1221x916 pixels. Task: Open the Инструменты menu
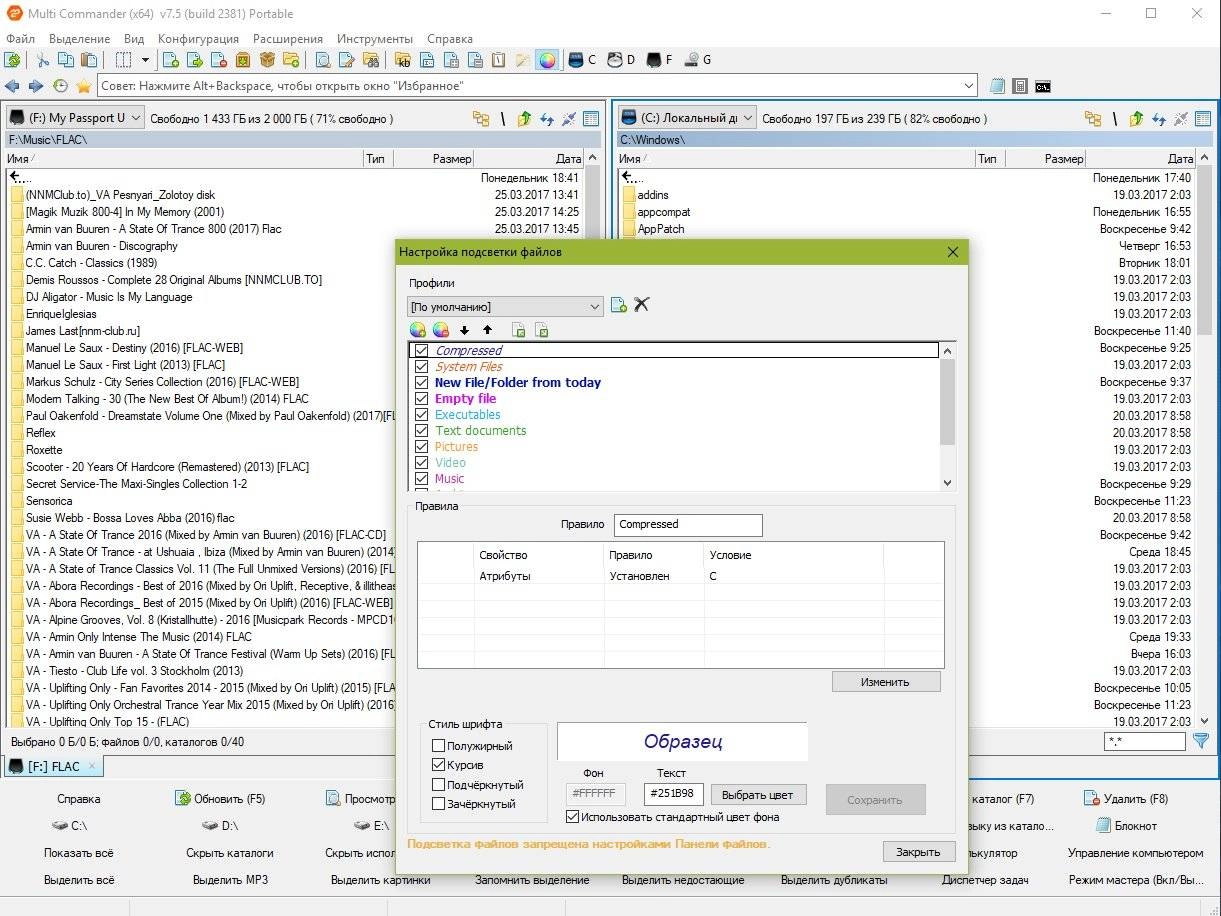pos(375,39)
